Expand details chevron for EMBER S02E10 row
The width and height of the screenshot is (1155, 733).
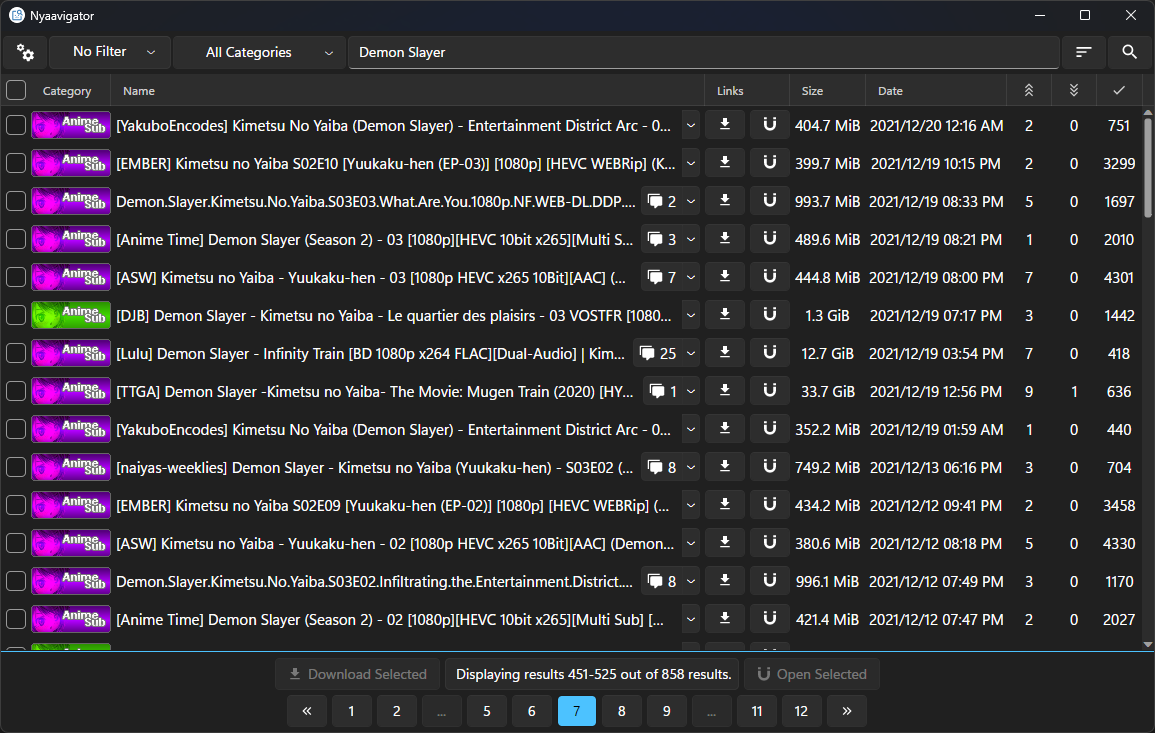coord(690,164)
